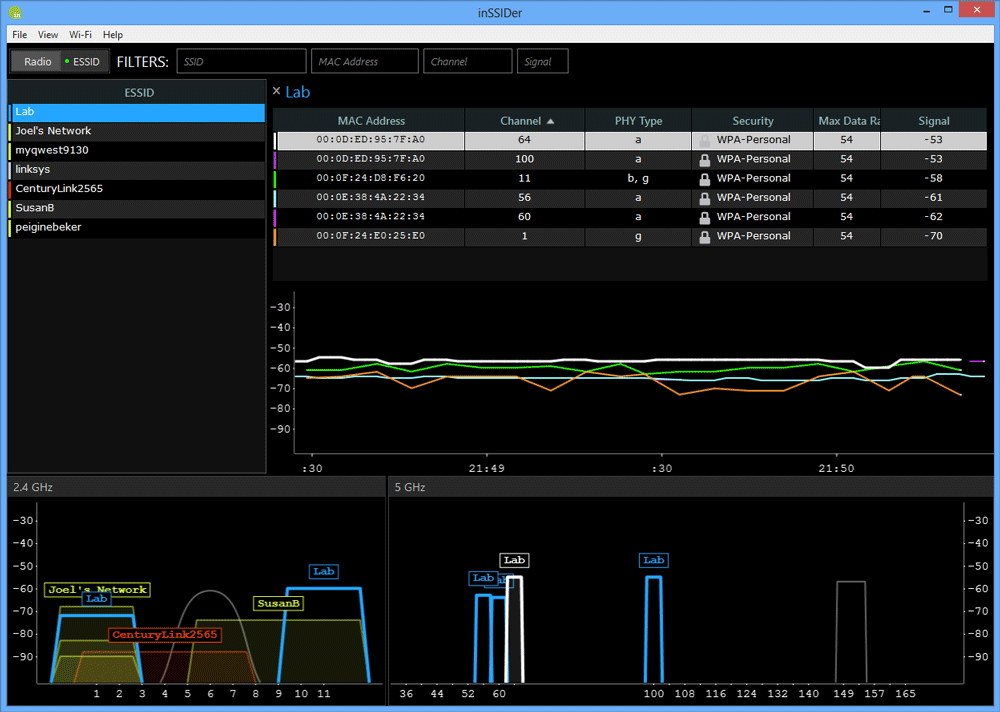Switch to Radio view mode
The height and width of the screenshot is (712, 1000).
(x=38, y=62)
